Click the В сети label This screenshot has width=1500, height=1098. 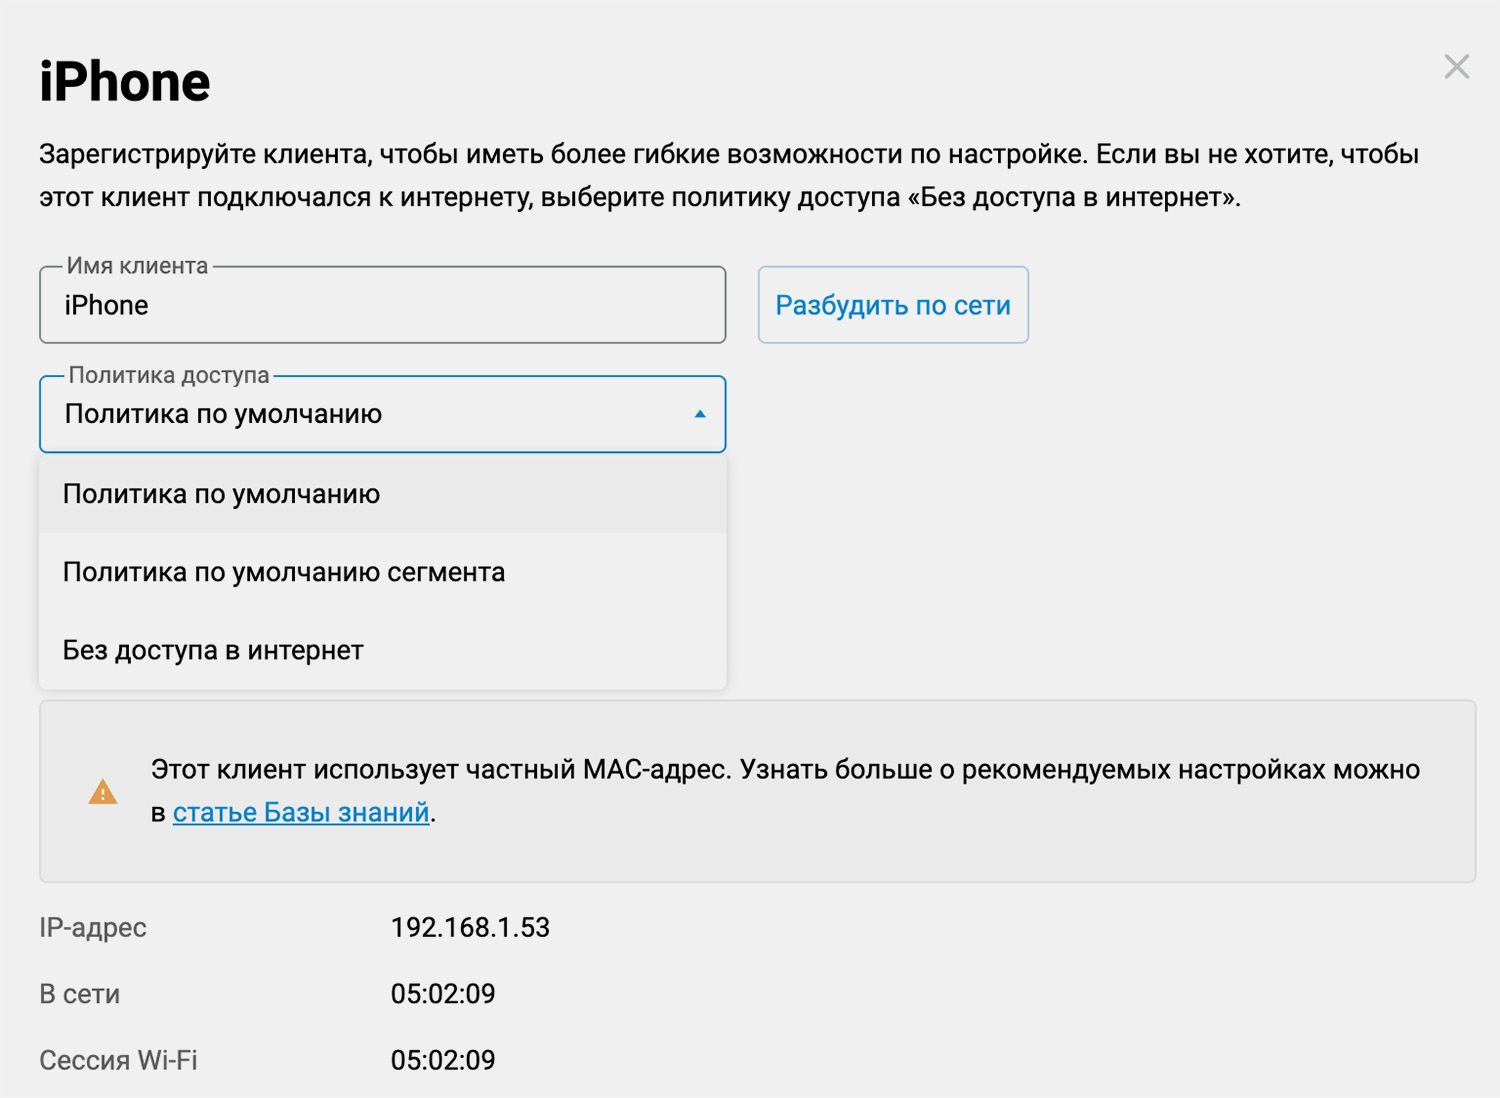tap(80, 994)
